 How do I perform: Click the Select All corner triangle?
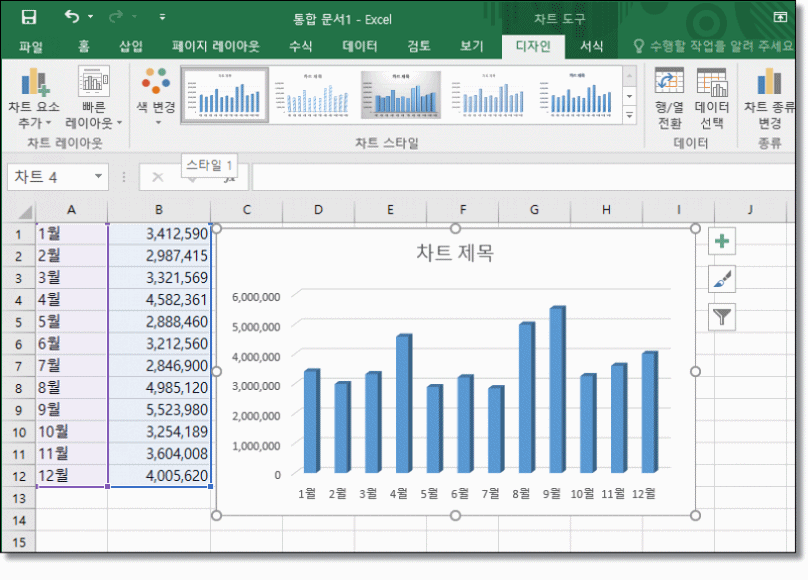click(24, 211)
